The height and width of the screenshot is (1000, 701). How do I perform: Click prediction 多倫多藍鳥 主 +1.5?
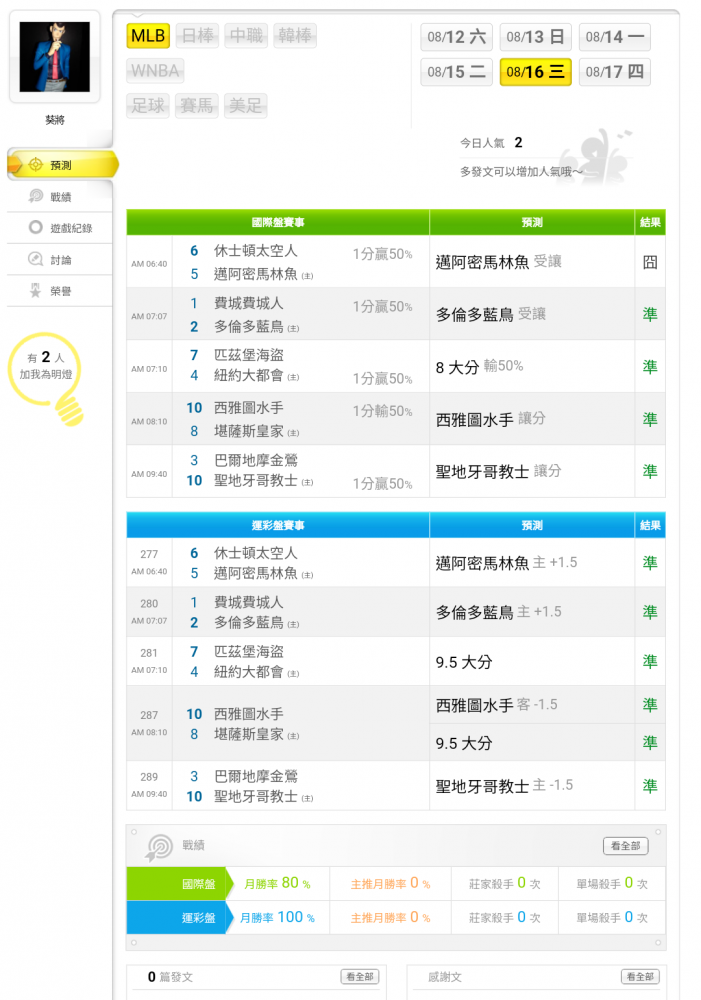click(x=499, y=612)
